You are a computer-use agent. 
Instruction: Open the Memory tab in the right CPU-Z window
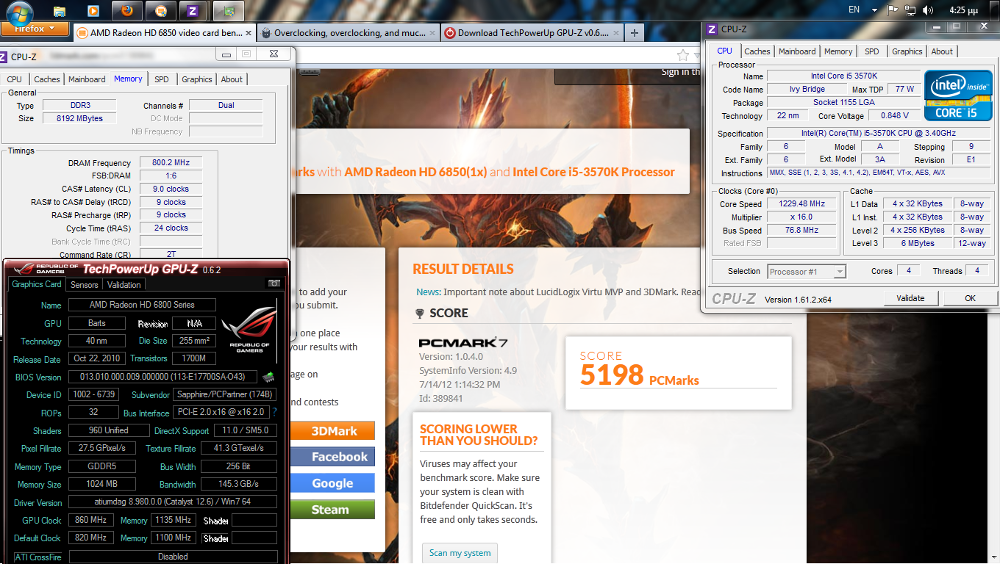(838, 51)
